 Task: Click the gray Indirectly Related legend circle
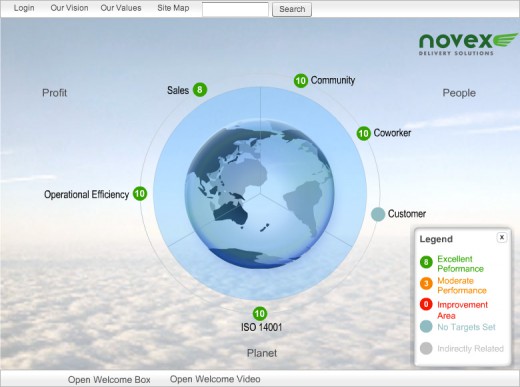tap(426, 348)
